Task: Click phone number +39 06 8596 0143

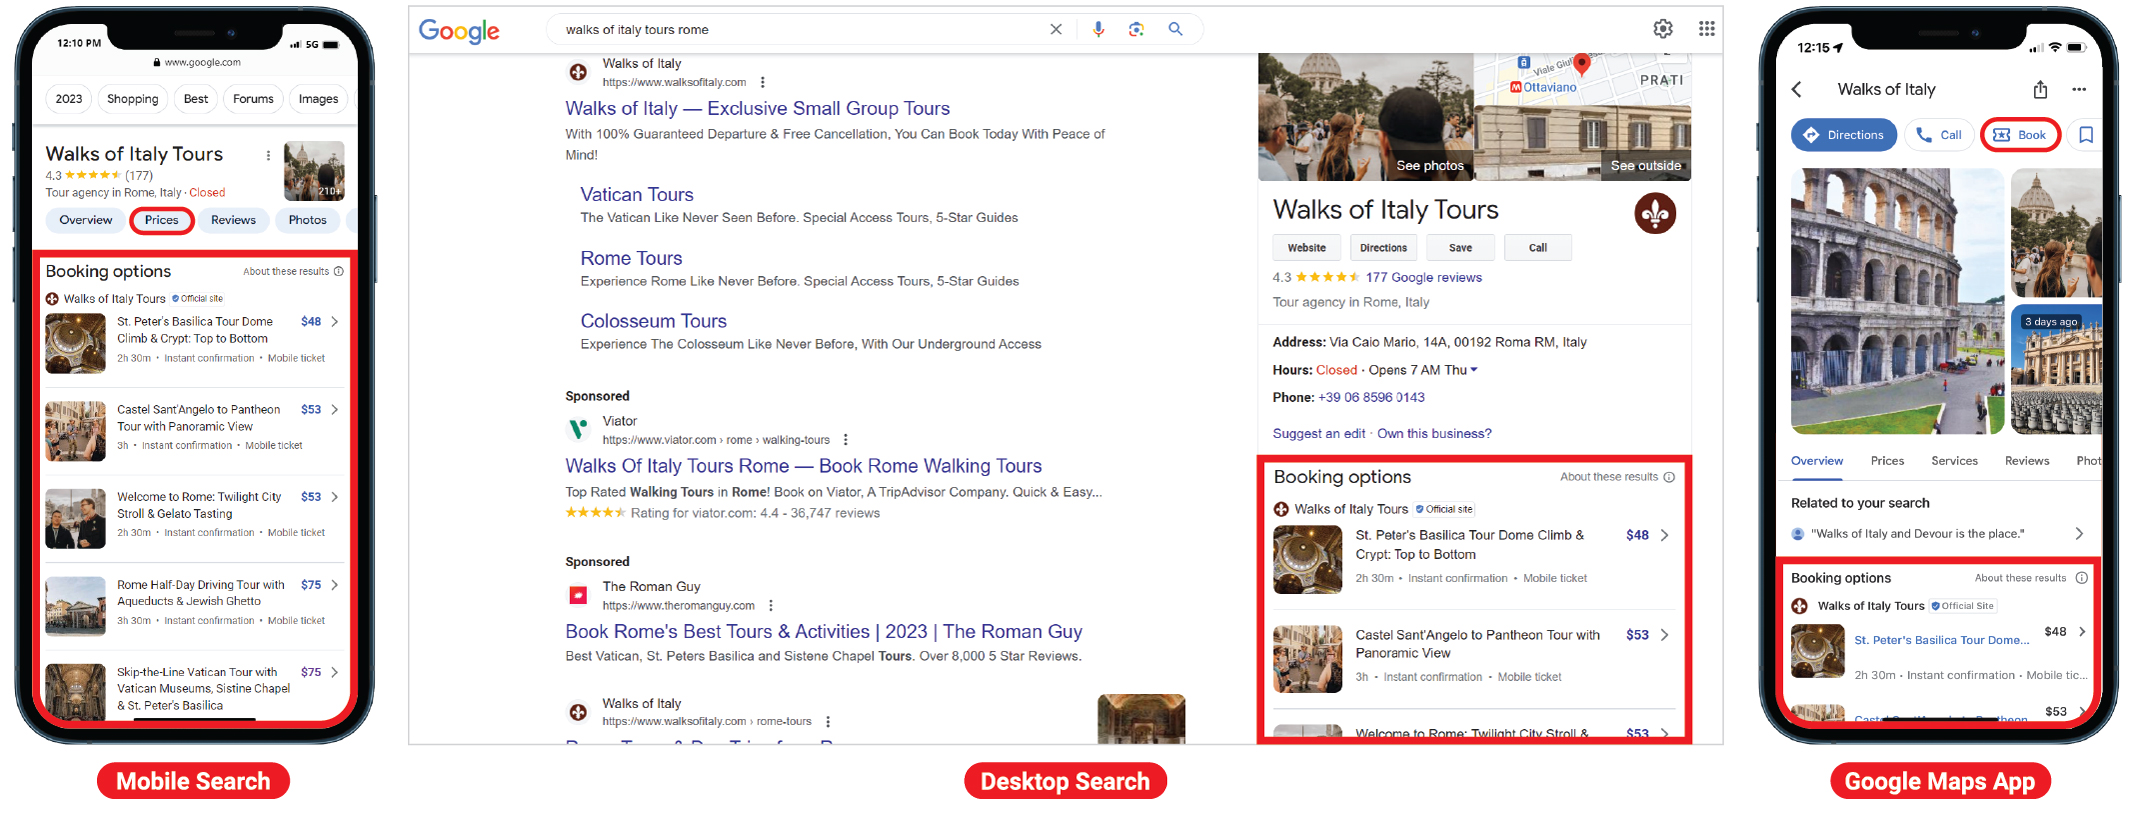Action: 1371,398
